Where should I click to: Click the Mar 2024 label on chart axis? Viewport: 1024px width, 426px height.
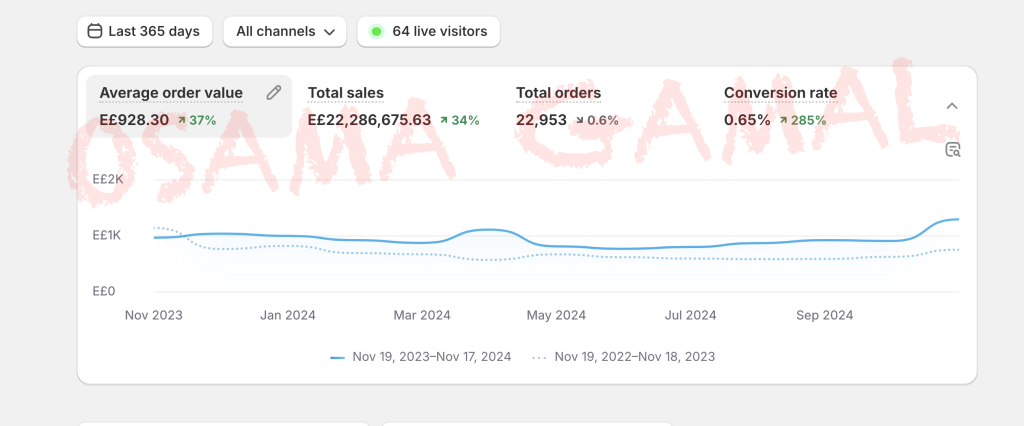point(421,315)
